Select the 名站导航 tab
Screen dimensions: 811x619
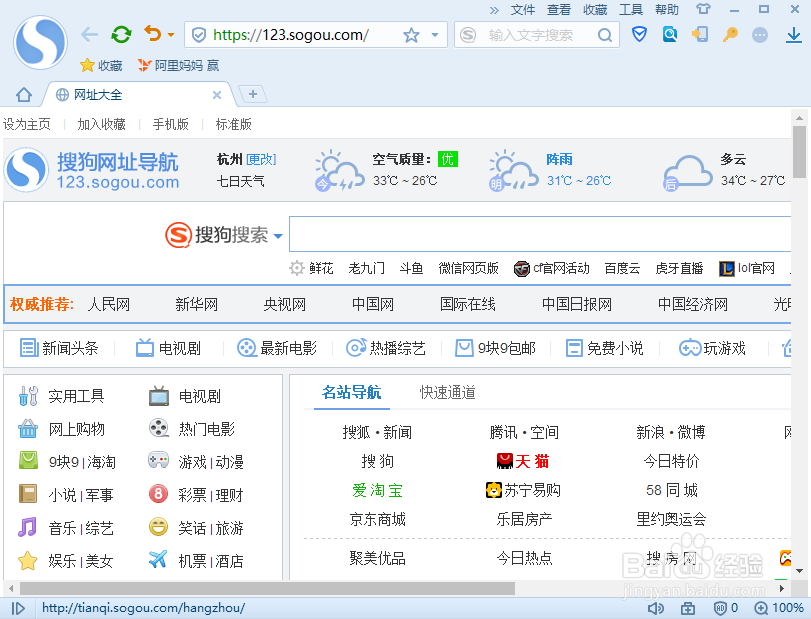351,392
